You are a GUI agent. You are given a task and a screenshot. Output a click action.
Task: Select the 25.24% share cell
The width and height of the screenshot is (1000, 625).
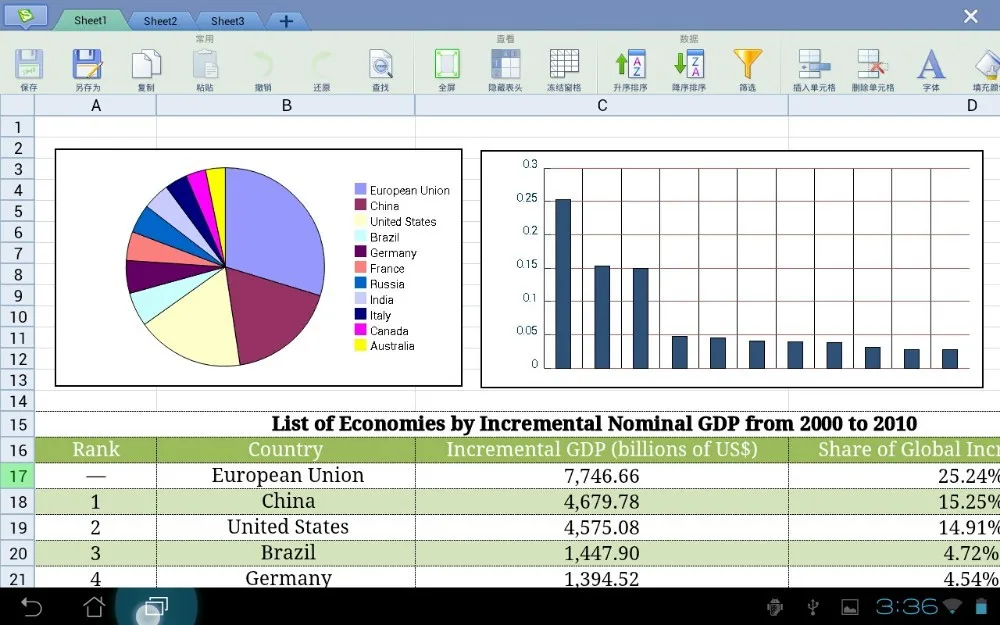click(895, 476)
